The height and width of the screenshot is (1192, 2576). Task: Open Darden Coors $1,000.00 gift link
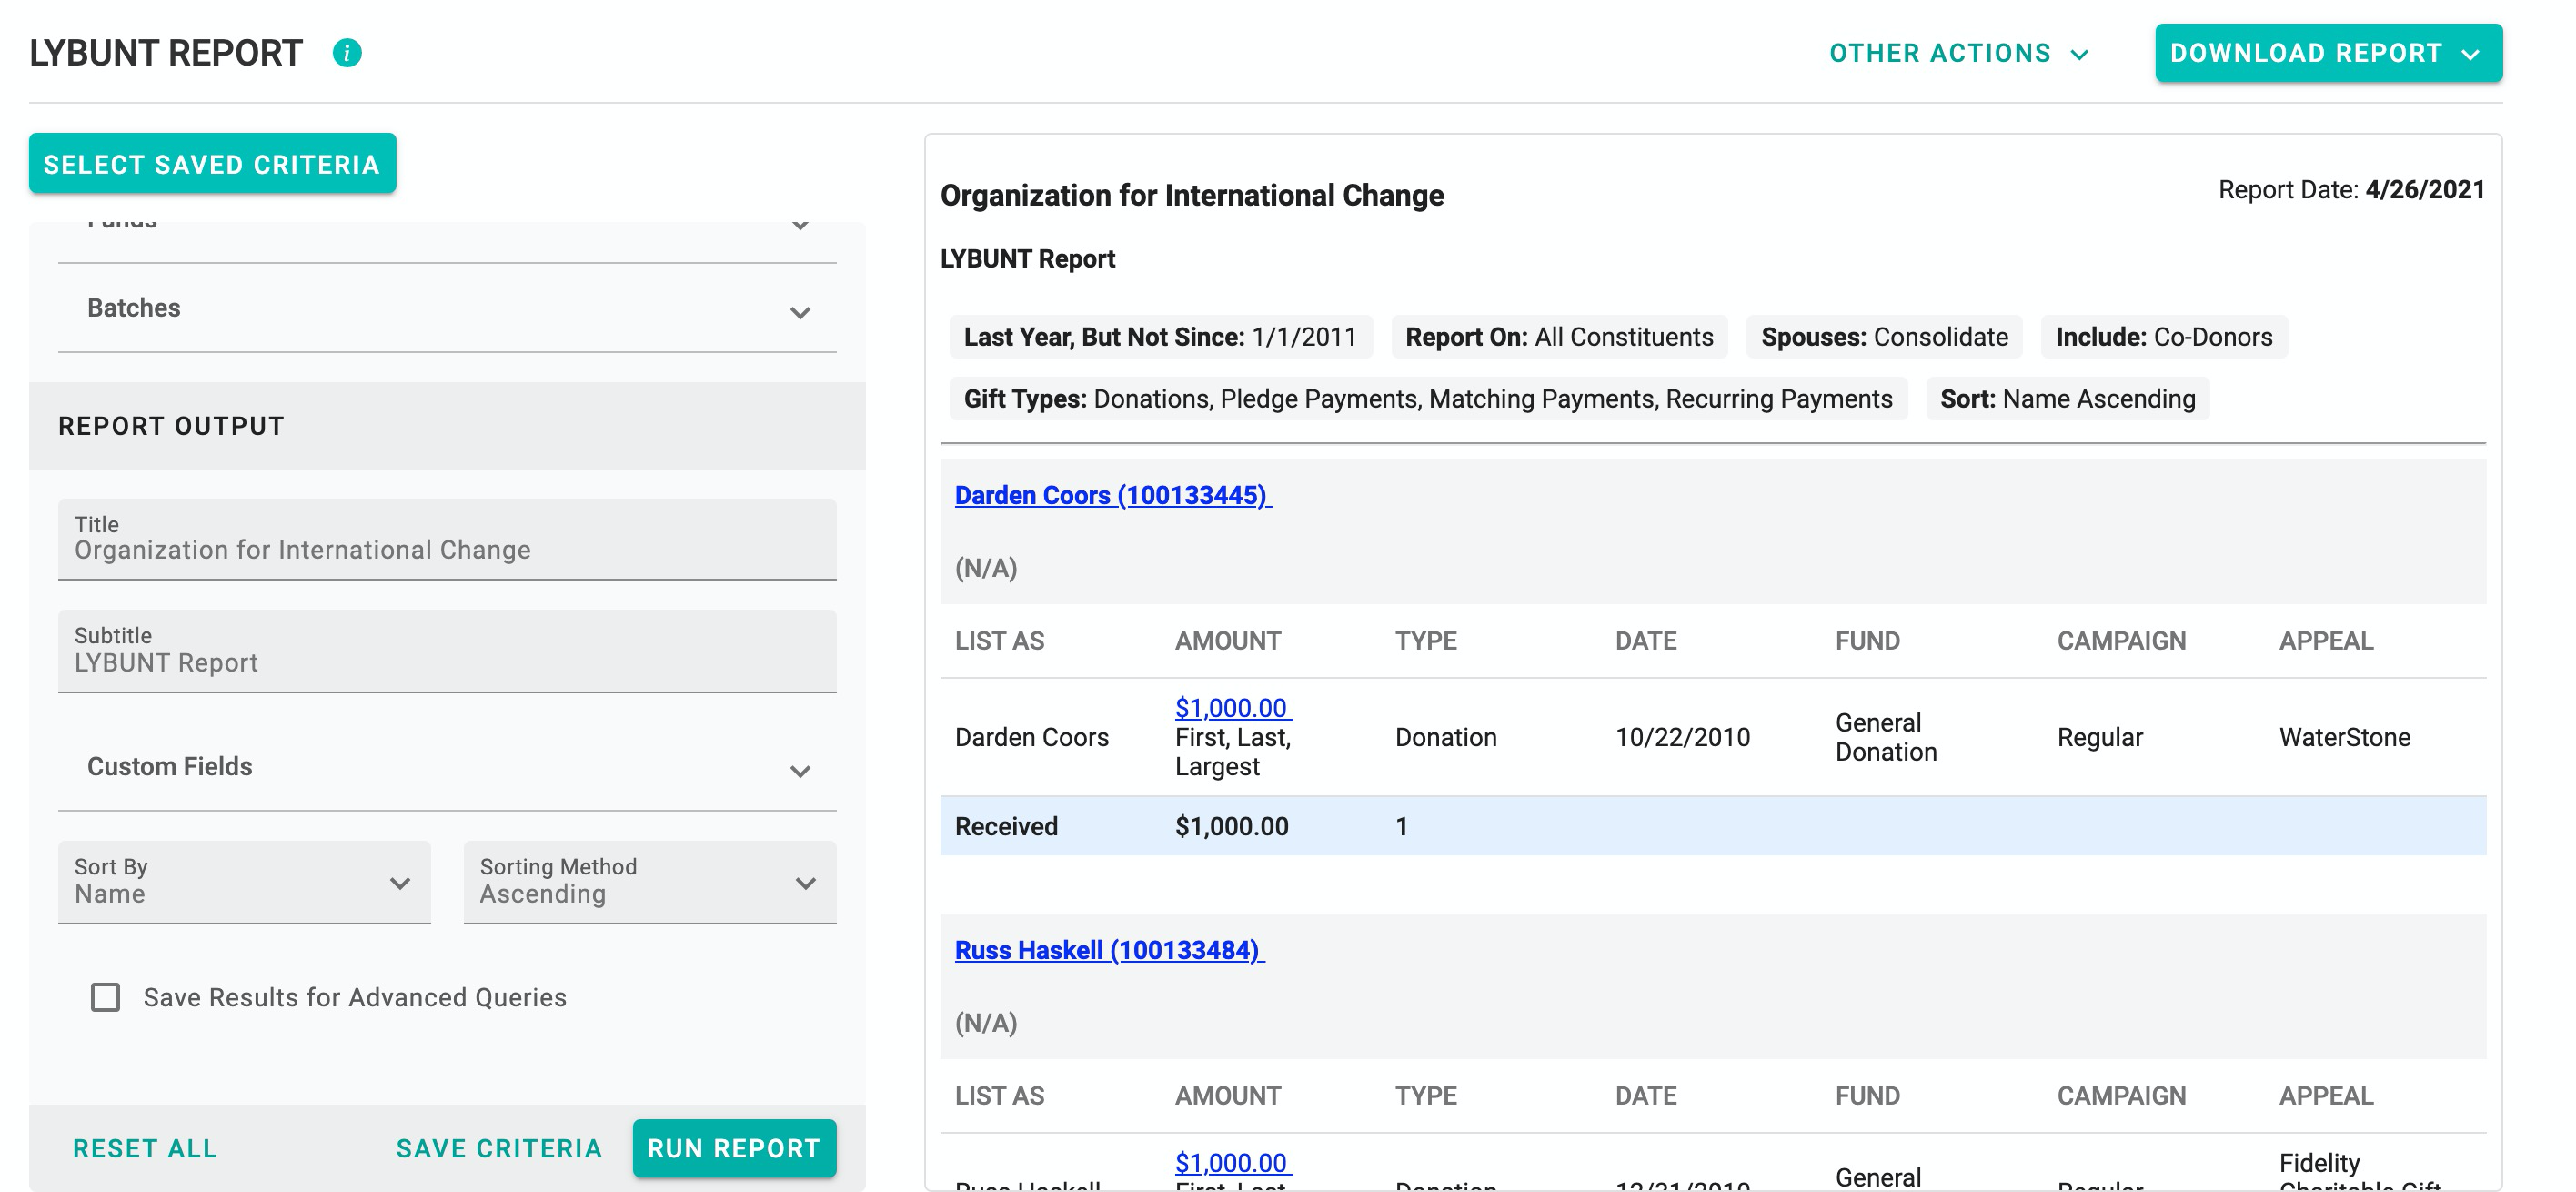tap(1231, 708)
